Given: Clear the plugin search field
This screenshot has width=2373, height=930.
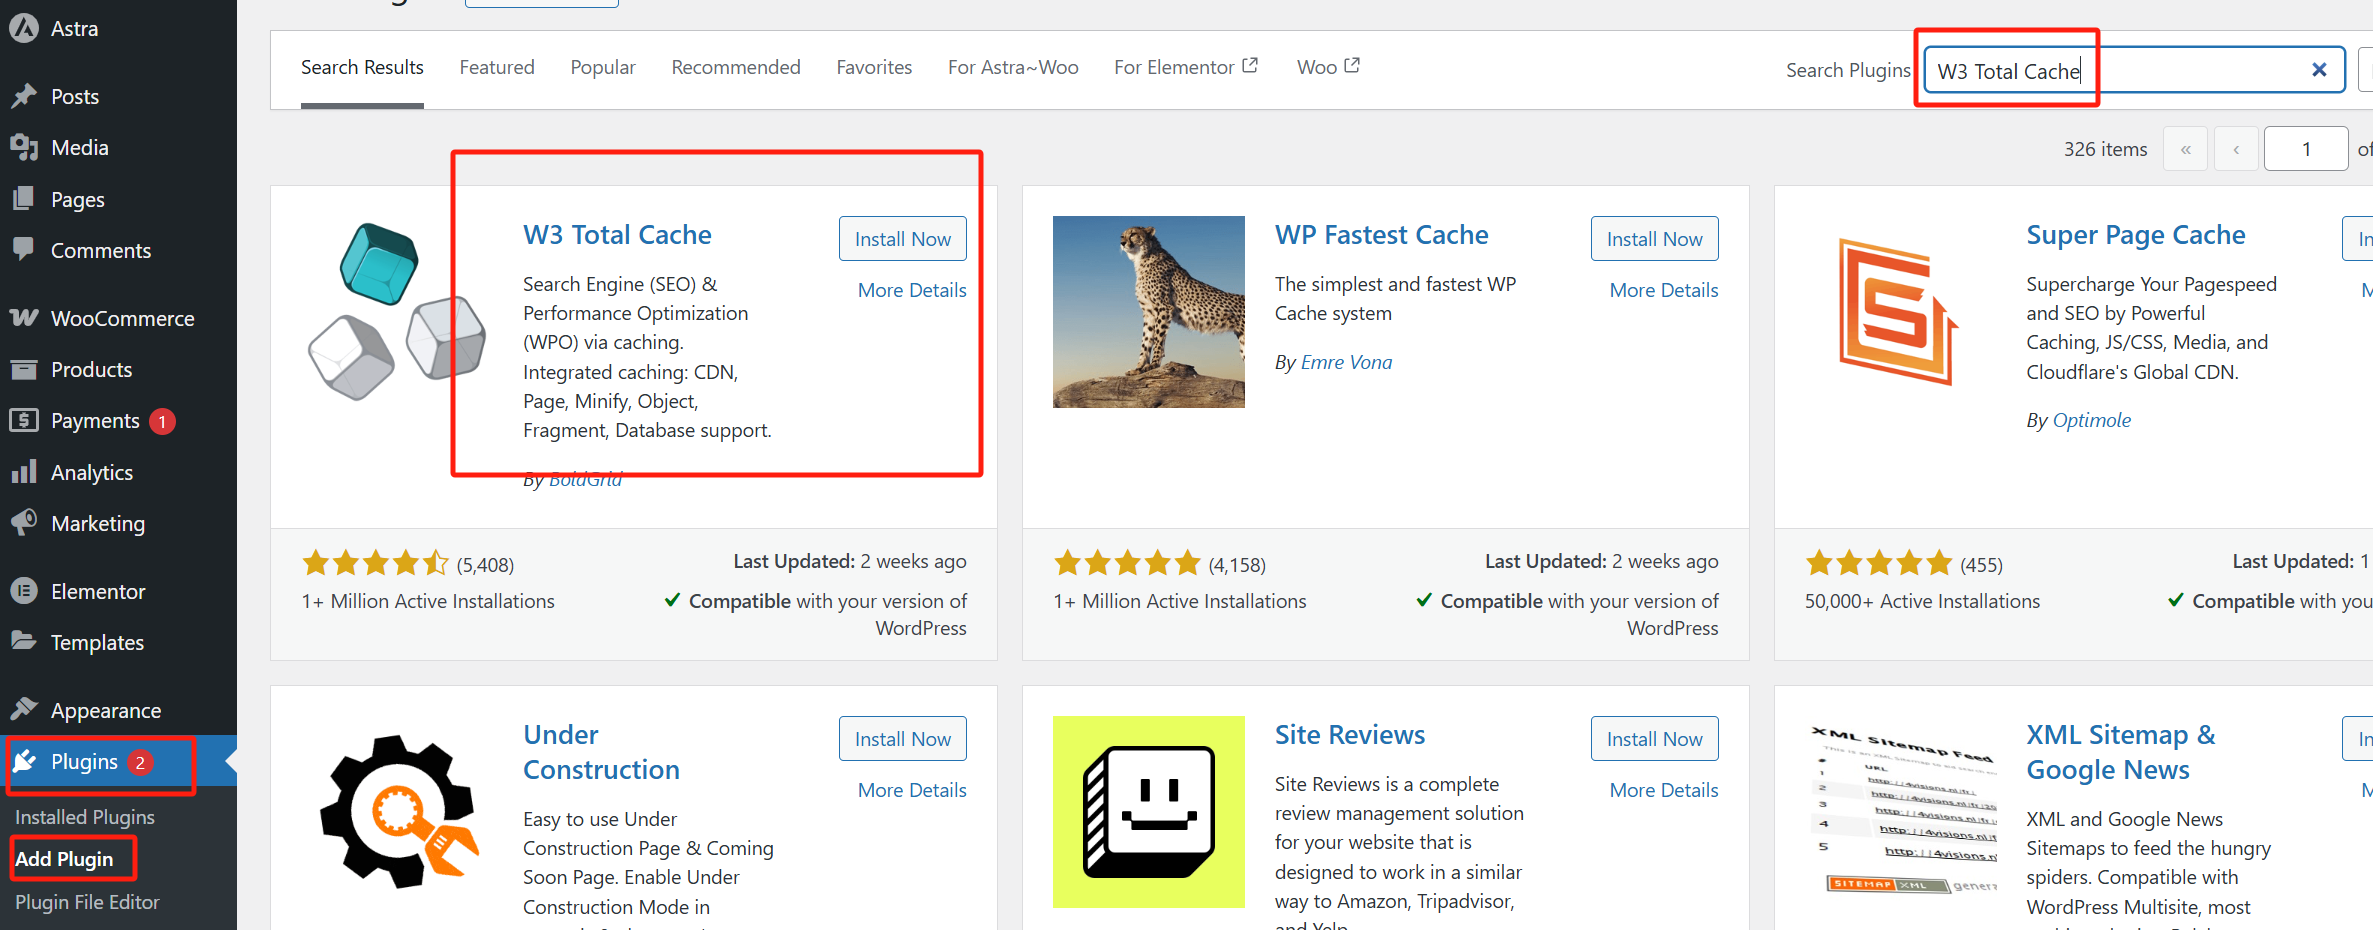Looking at the screenshot, I should pyautogui.click(x=2319, y=70).
